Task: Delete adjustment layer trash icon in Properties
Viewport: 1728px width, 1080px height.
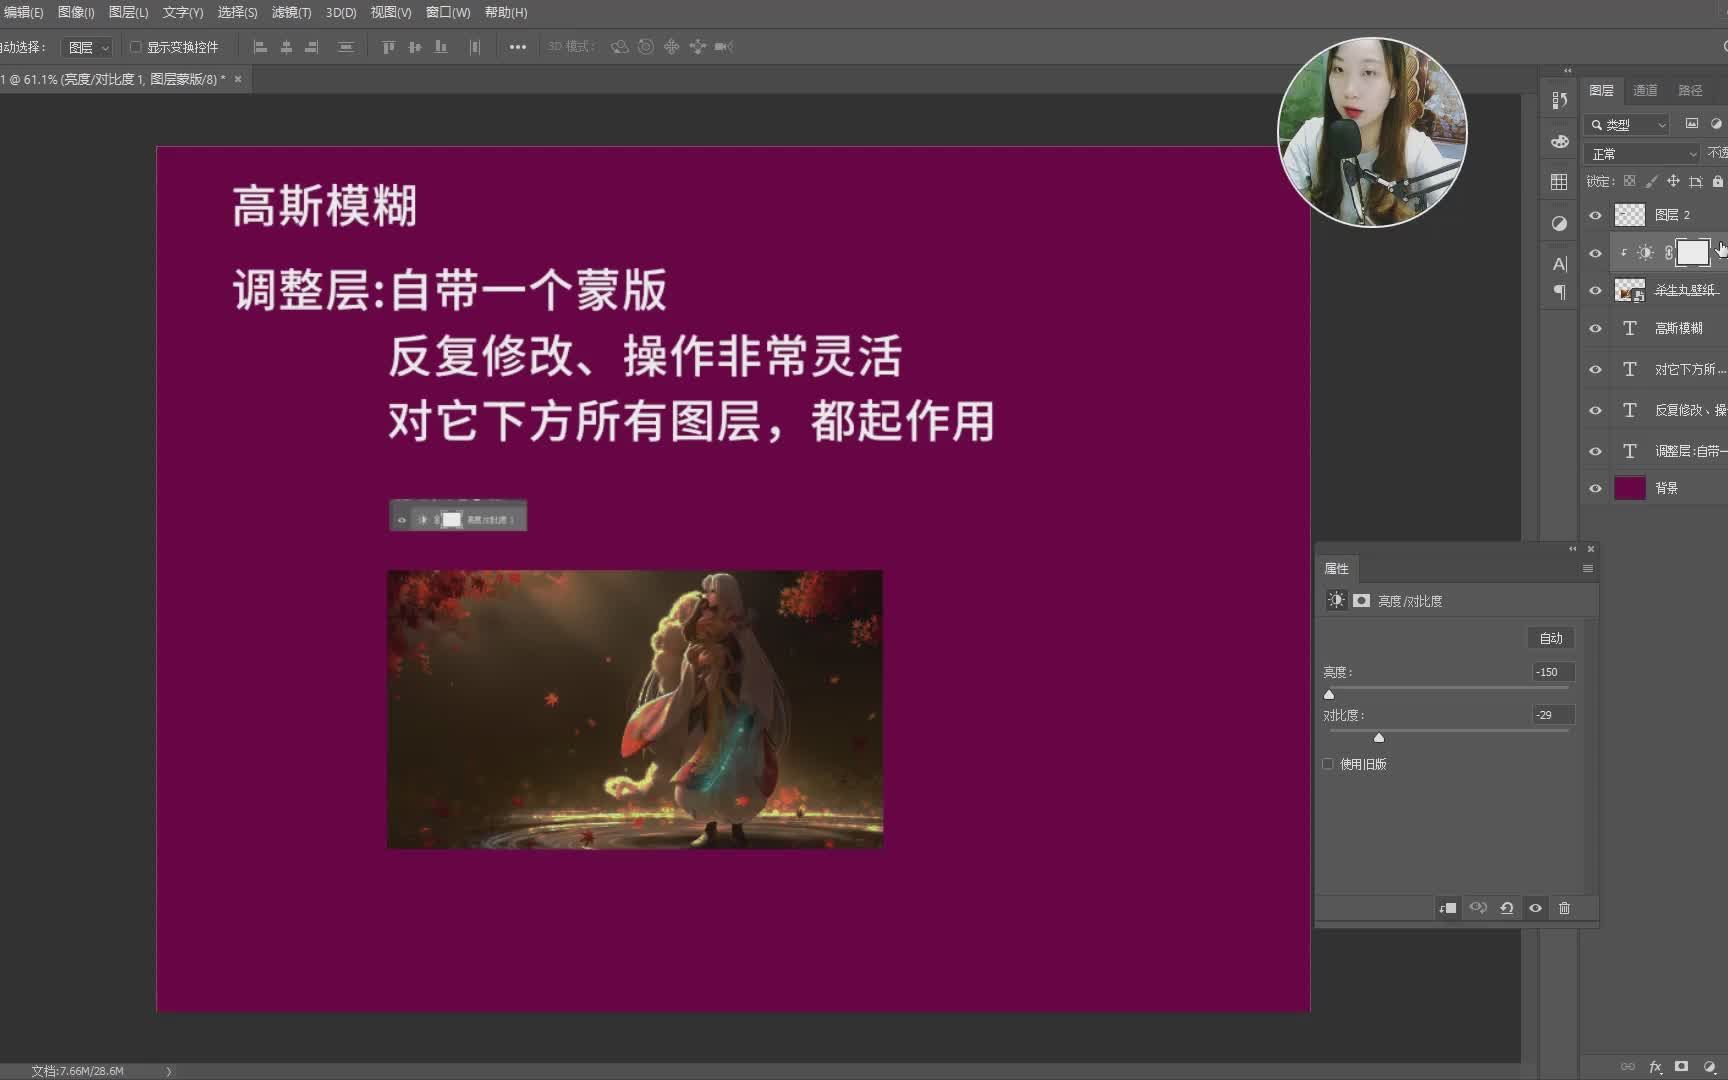Action: coord(1565,908)
